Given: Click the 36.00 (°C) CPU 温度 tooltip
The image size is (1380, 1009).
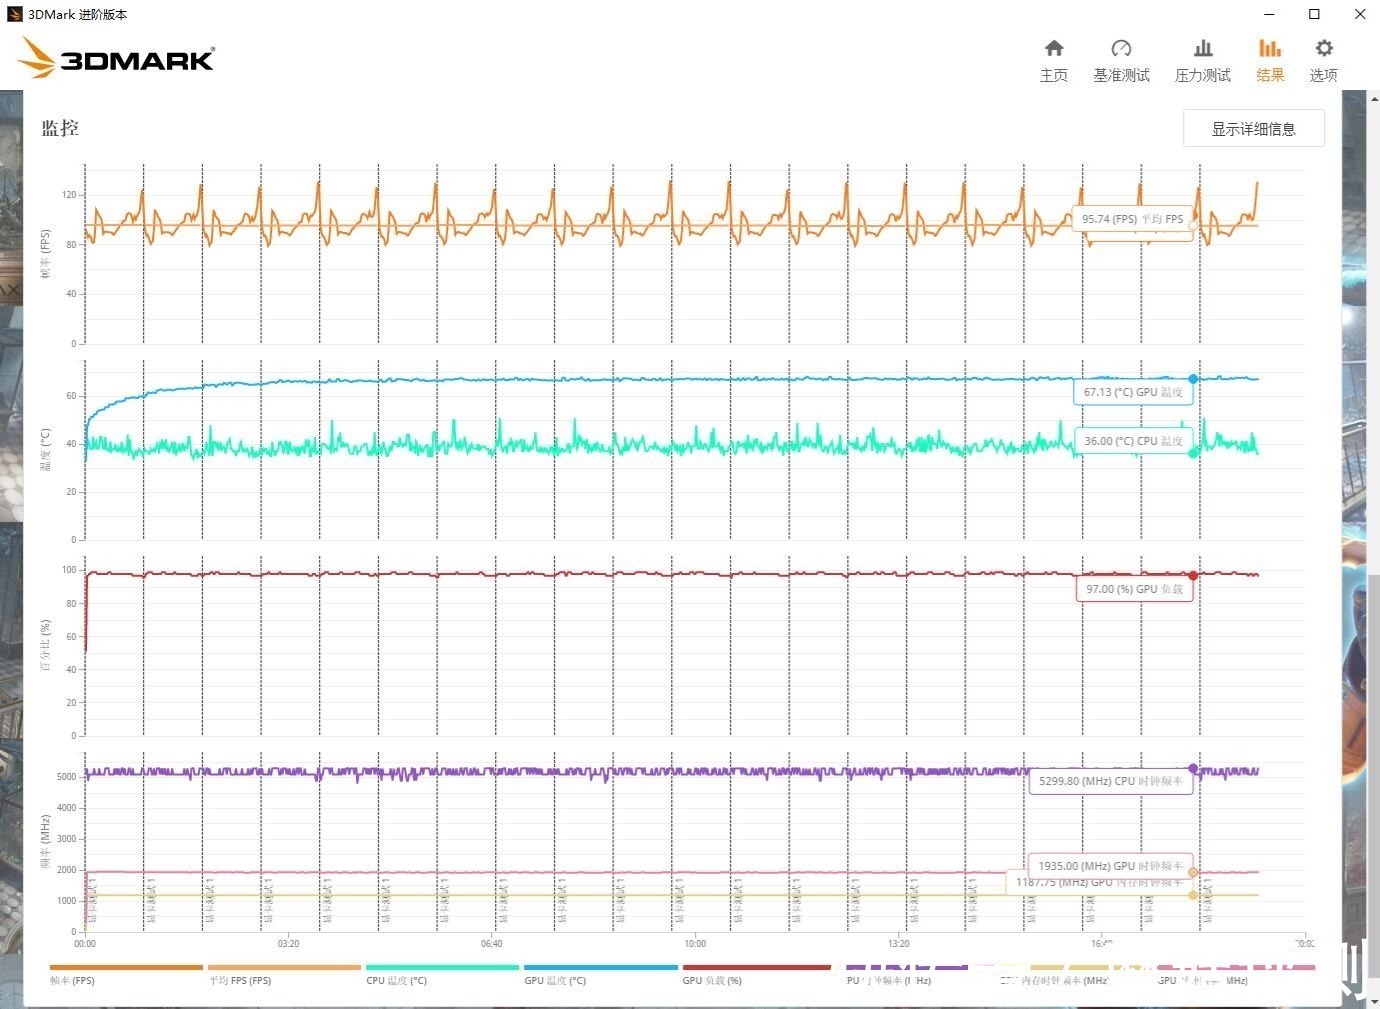Looking at the screenshot, I should [1133, 441].
